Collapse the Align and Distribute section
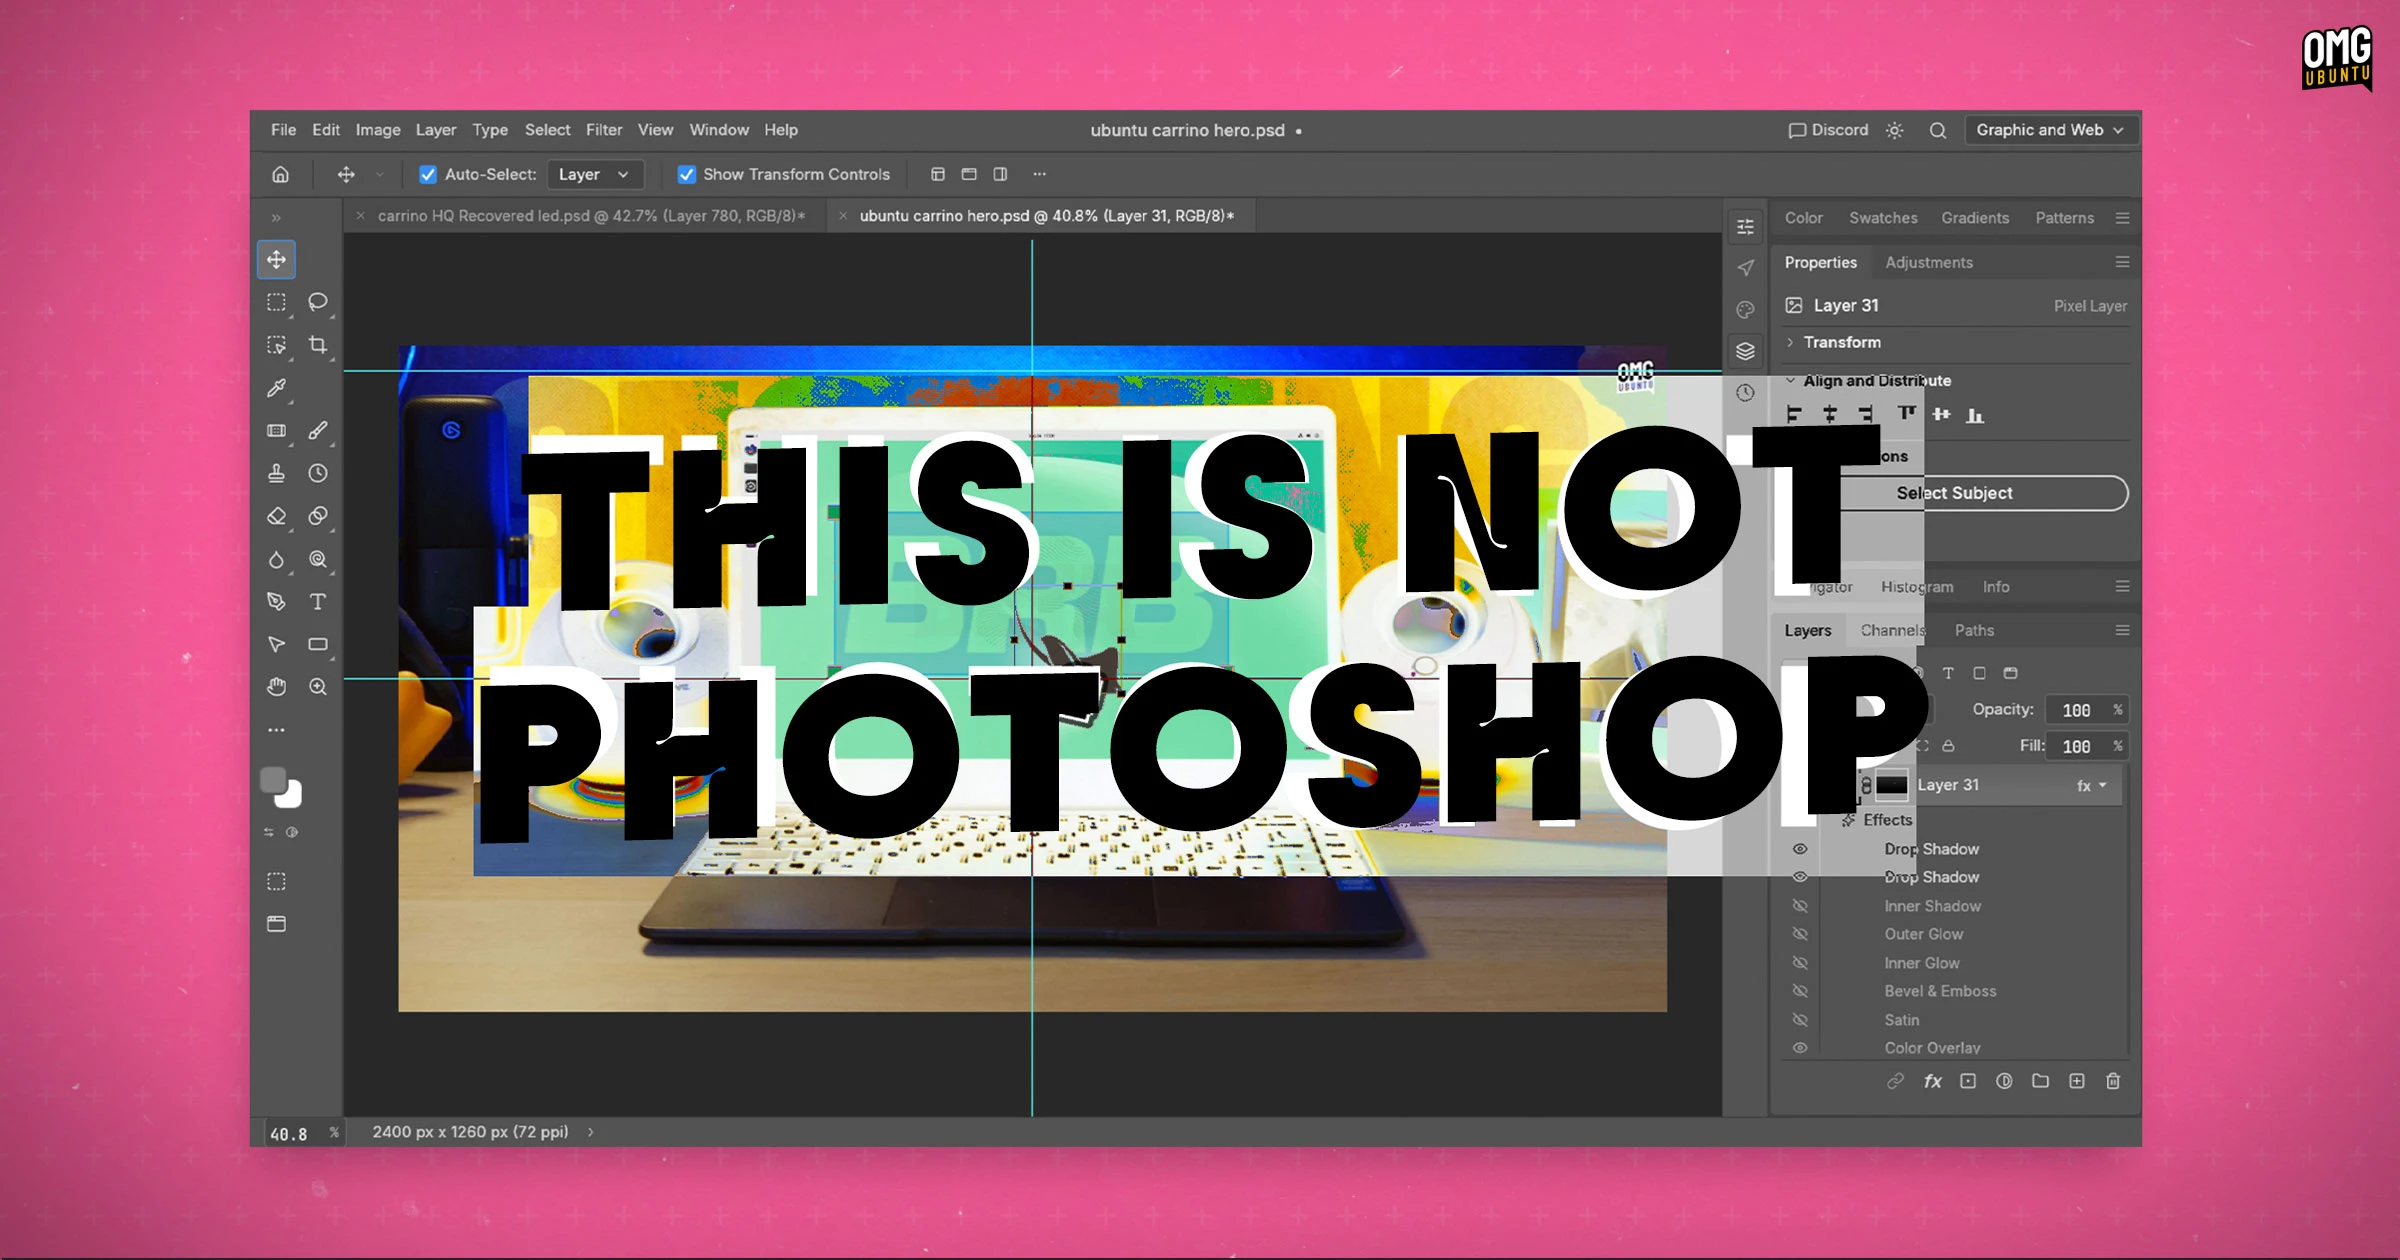This screenshot has height=1260, width=2400. (1791, 381)
